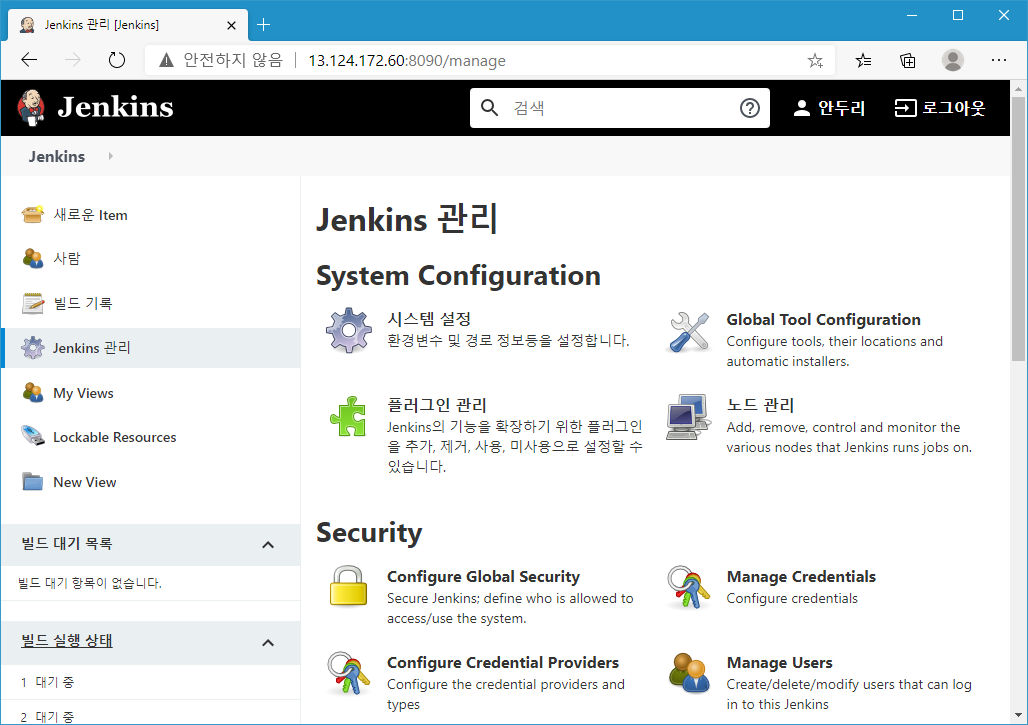Open 사람 in sidebar
Viewport: 1028px width, 725px height.
pos(67,258)
